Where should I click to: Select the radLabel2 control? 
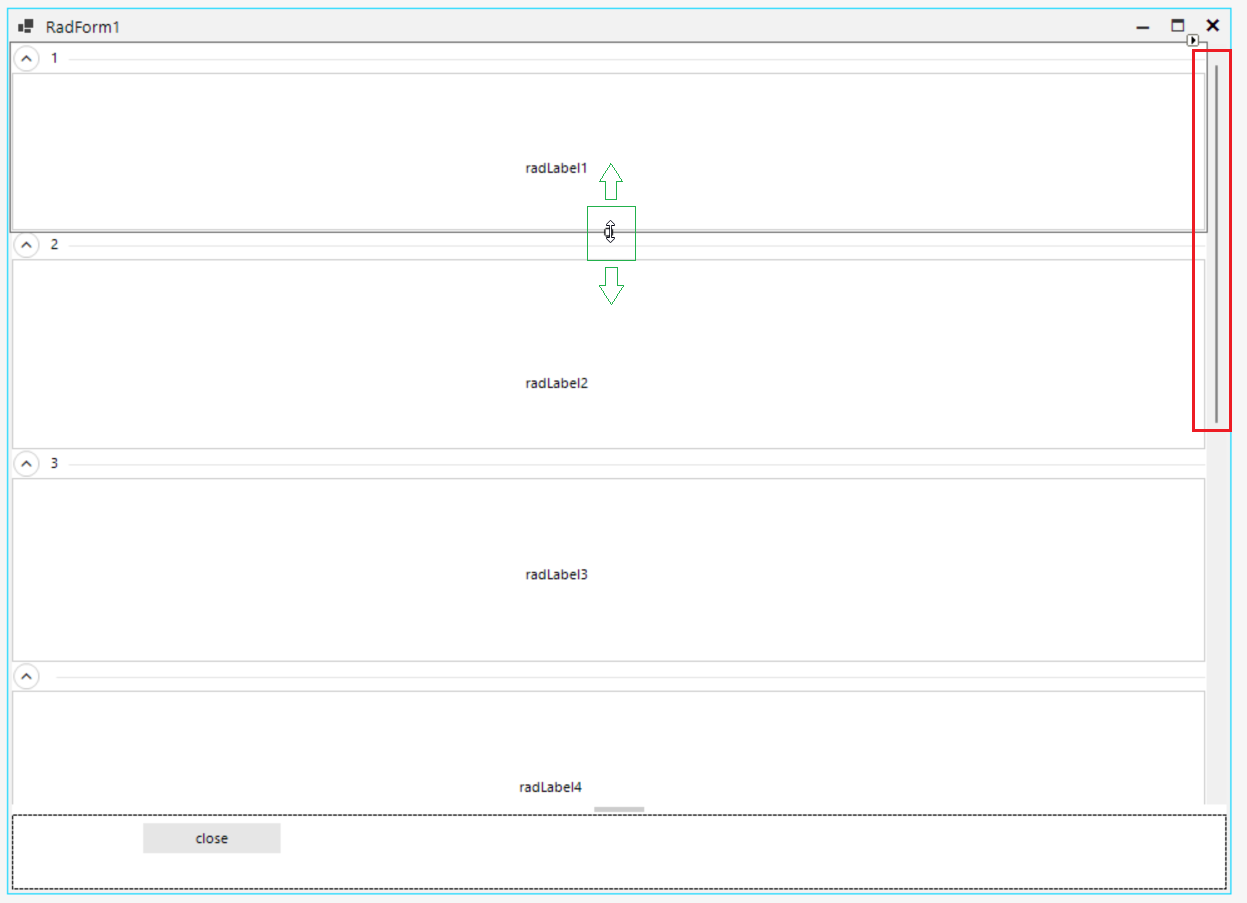[556, 383]
